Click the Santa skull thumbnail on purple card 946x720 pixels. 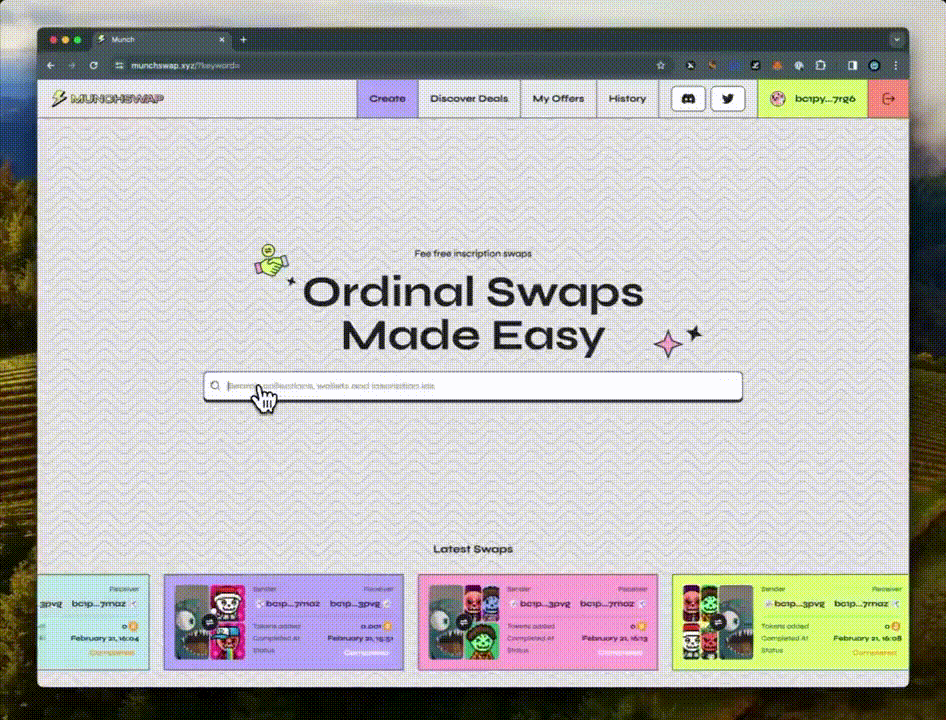pos(228,603)
